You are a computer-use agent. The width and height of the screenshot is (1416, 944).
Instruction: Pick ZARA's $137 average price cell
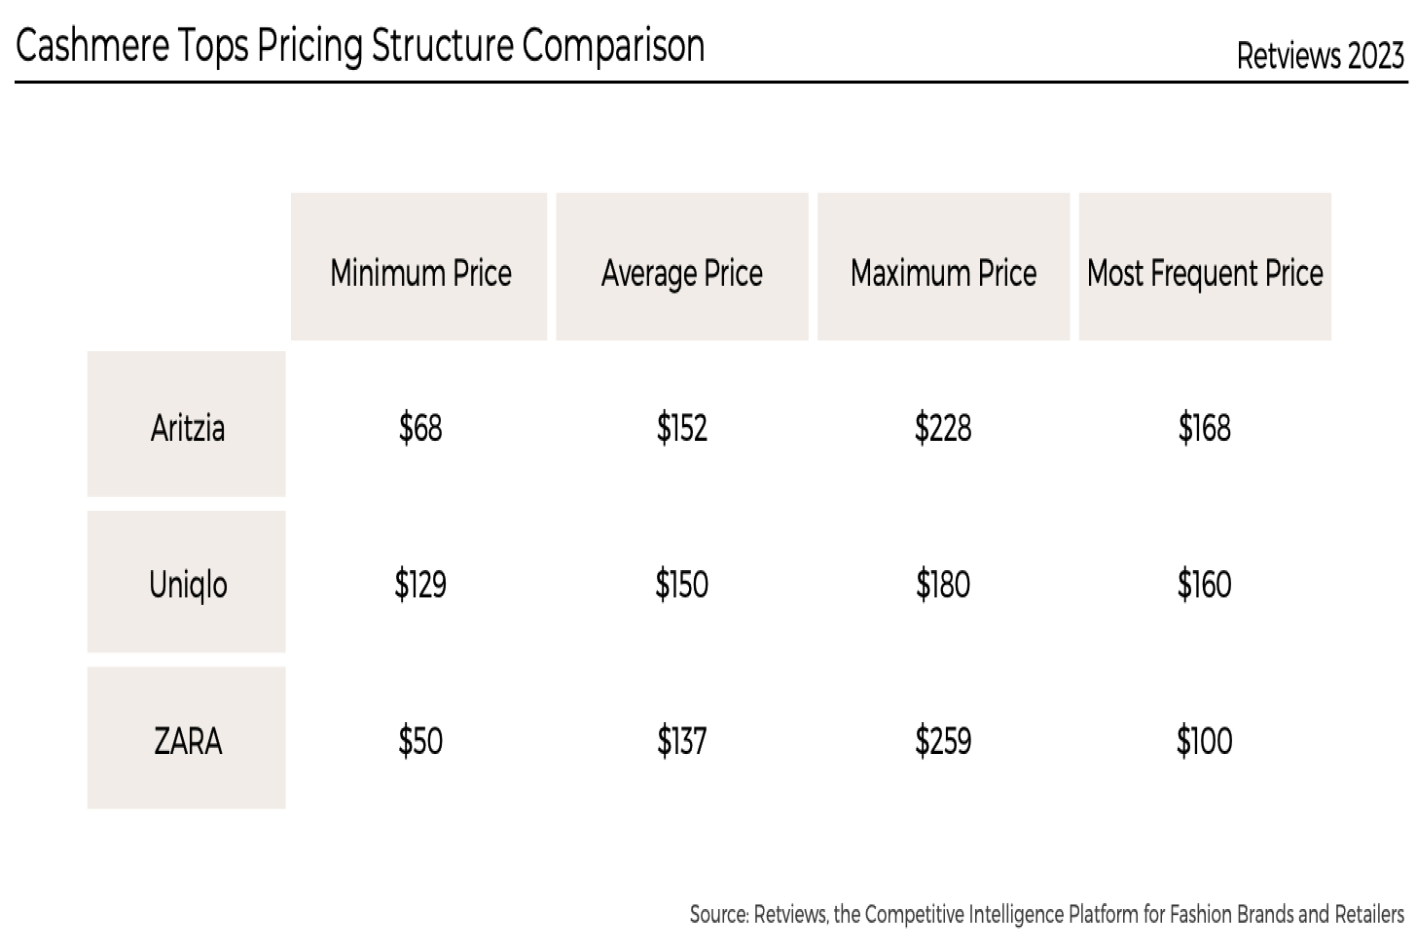(x=682, y=741)
